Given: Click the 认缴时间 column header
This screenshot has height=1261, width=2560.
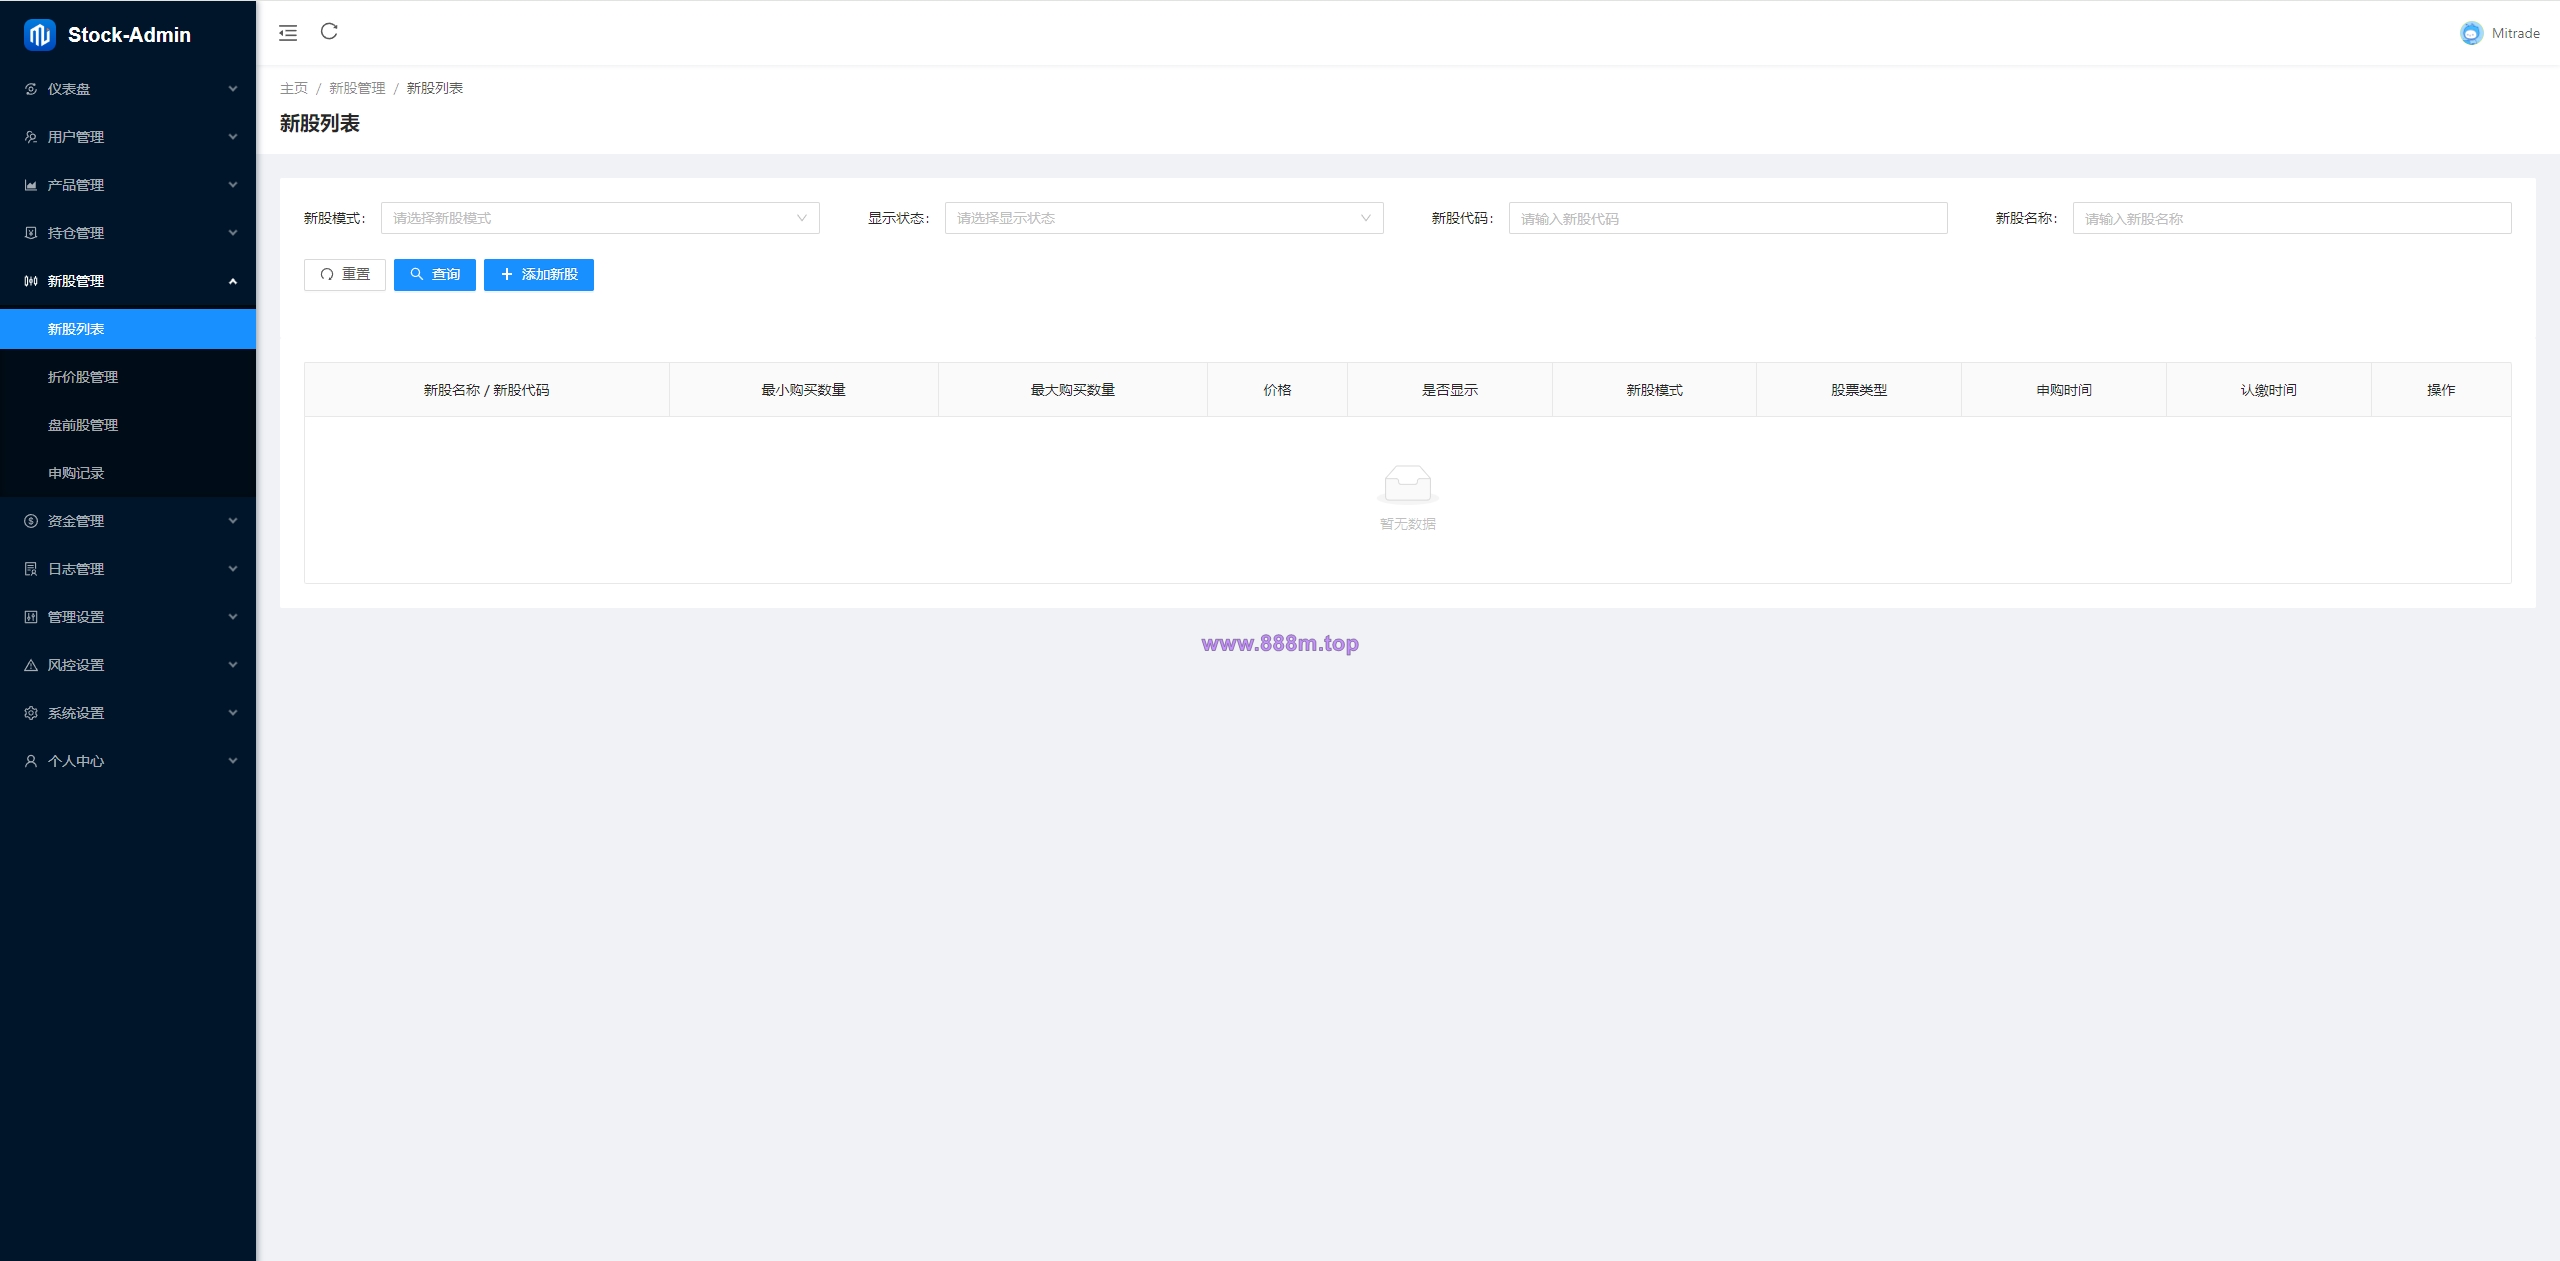Looking at the screenshot, I should (2269, 390).
